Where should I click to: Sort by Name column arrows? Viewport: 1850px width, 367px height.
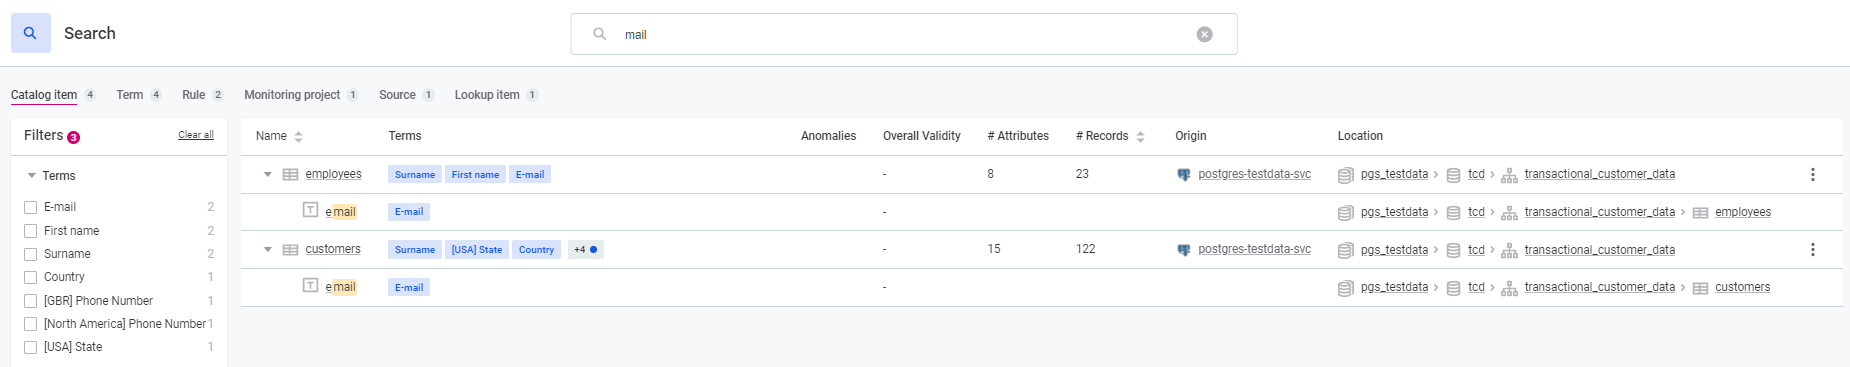[299, 137]
